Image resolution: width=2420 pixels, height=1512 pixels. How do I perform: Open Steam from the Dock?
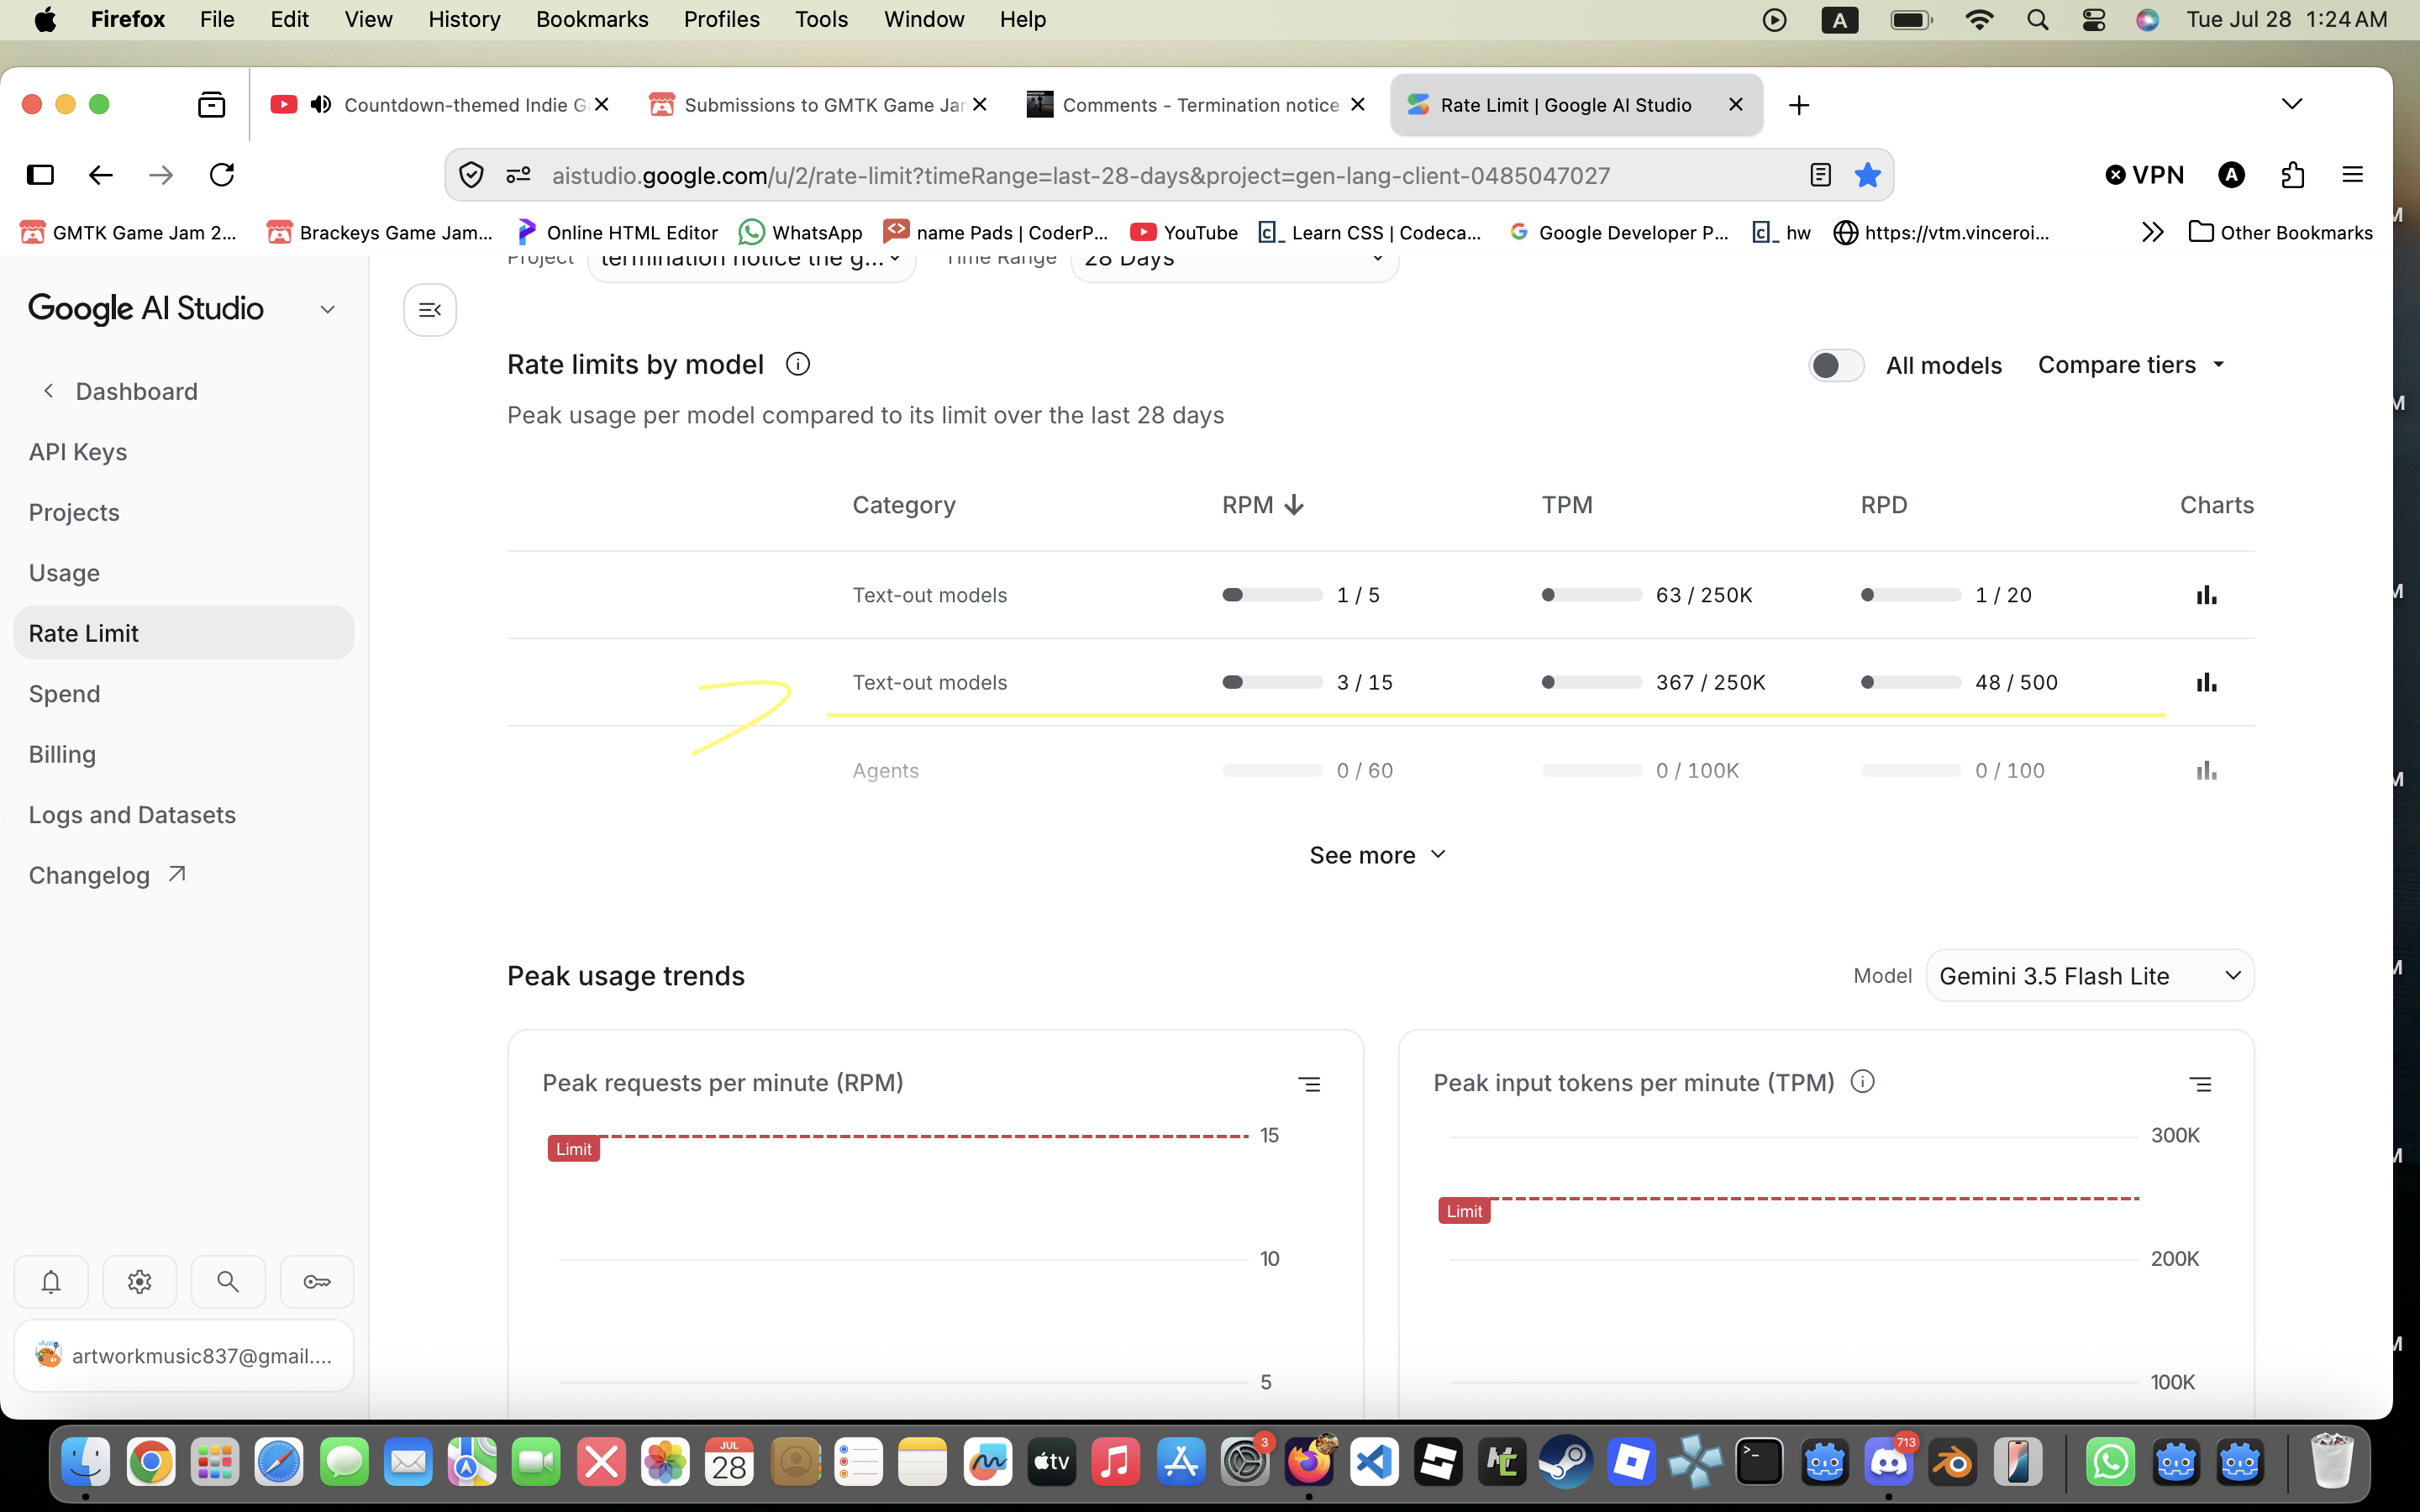(1566, 1463)
